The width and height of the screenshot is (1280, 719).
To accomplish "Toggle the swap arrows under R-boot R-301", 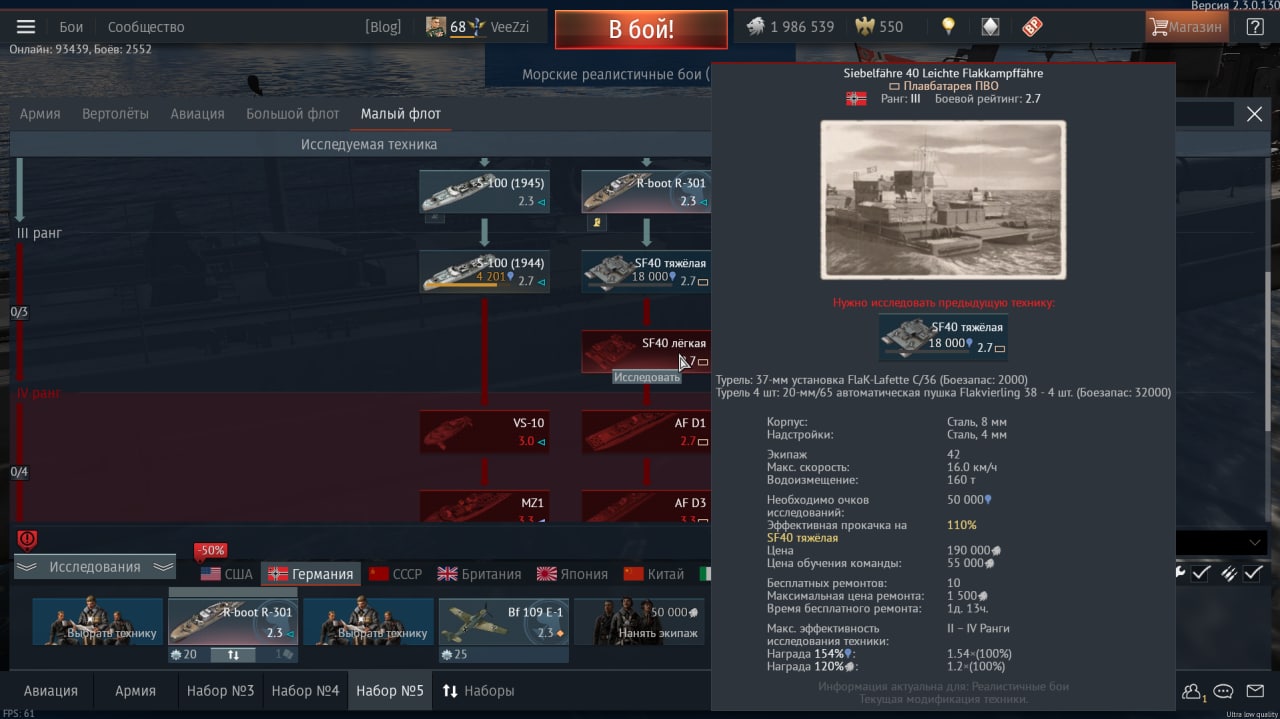I will point(233,655).
